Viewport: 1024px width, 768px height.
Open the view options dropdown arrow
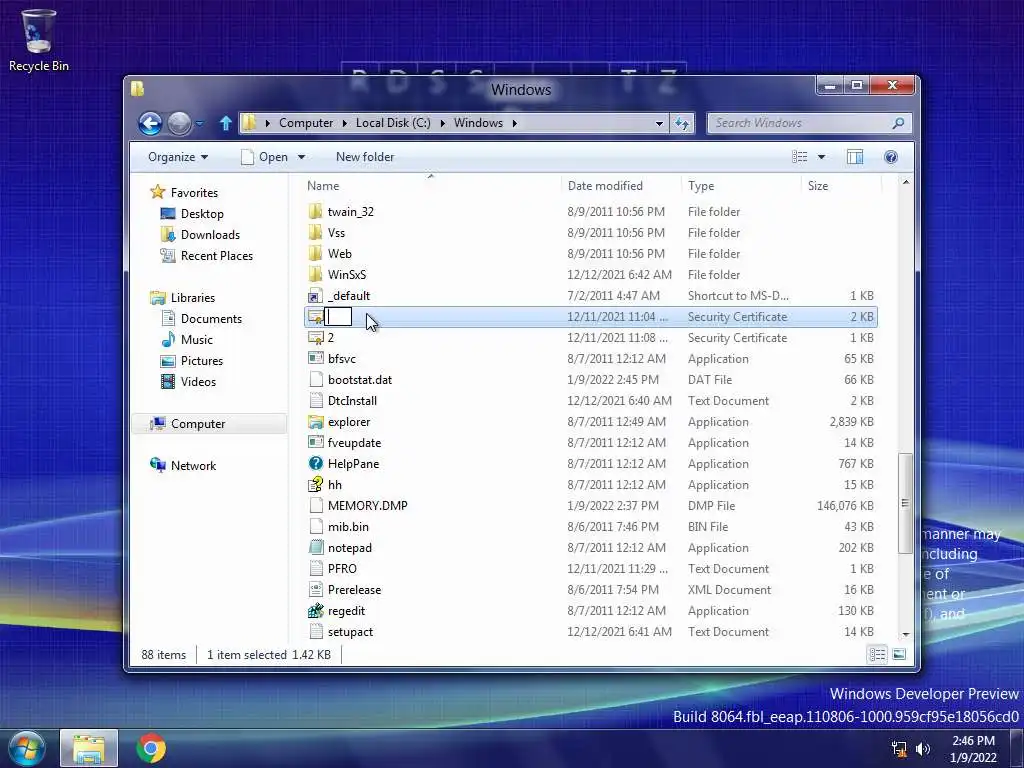(x=822, y=157)
